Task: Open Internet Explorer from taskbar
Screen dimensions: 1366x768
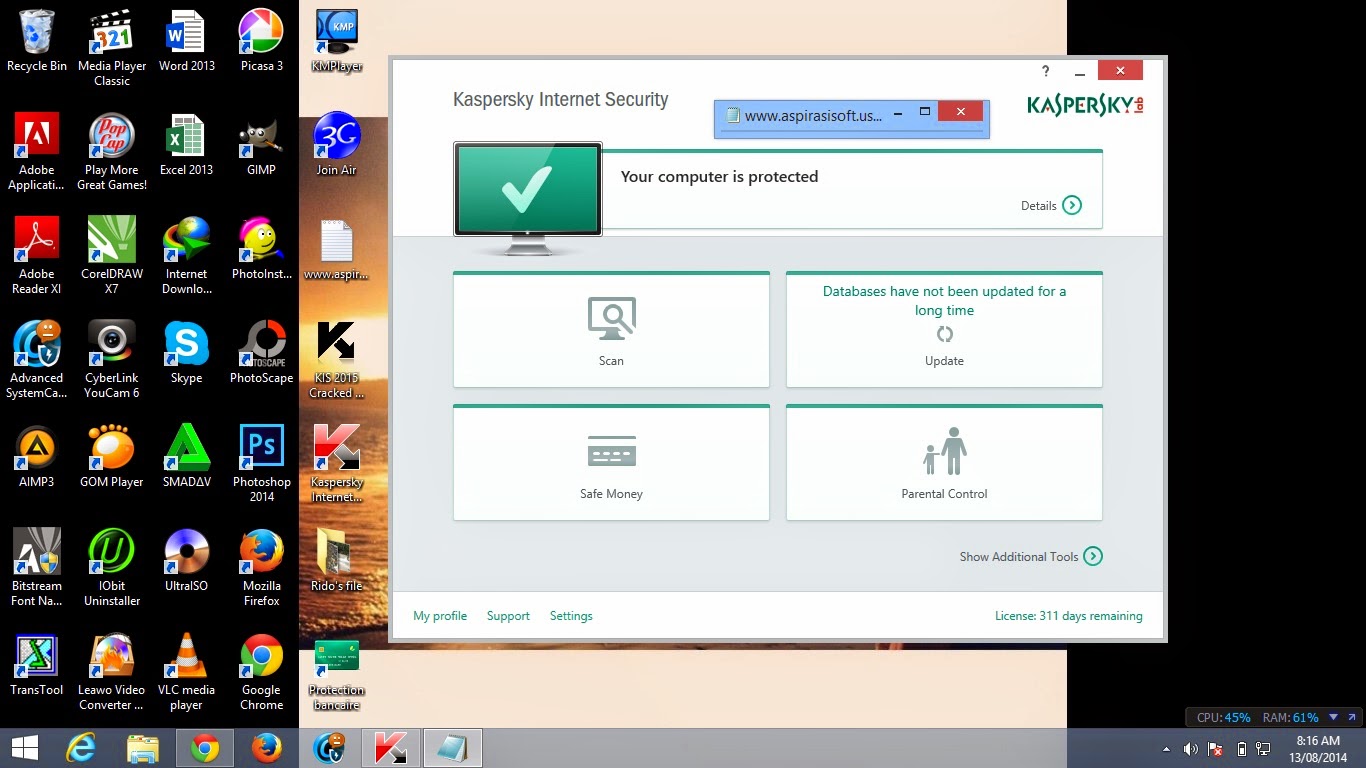Action: click(81, 748)
